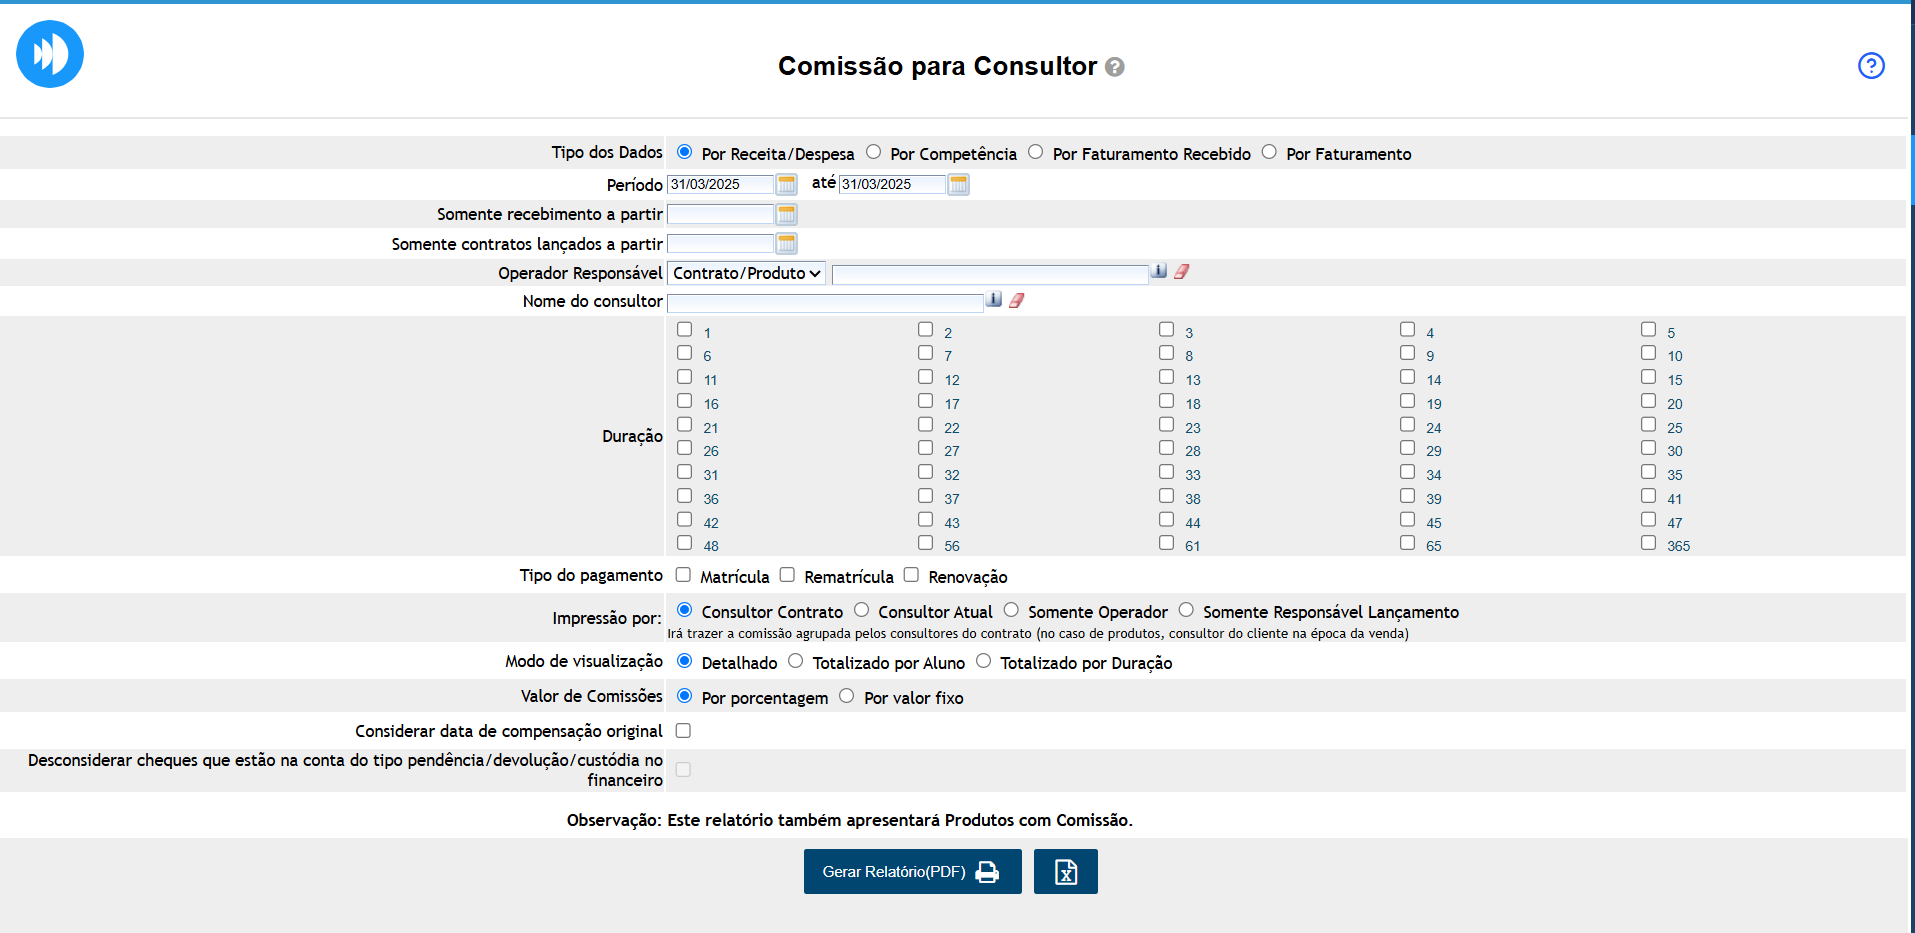Image resolution: width=1915 pixels, height=933 pixels.
Task: Open calendar for Somente contratos lançados a partir
Action: click(787, 243)
